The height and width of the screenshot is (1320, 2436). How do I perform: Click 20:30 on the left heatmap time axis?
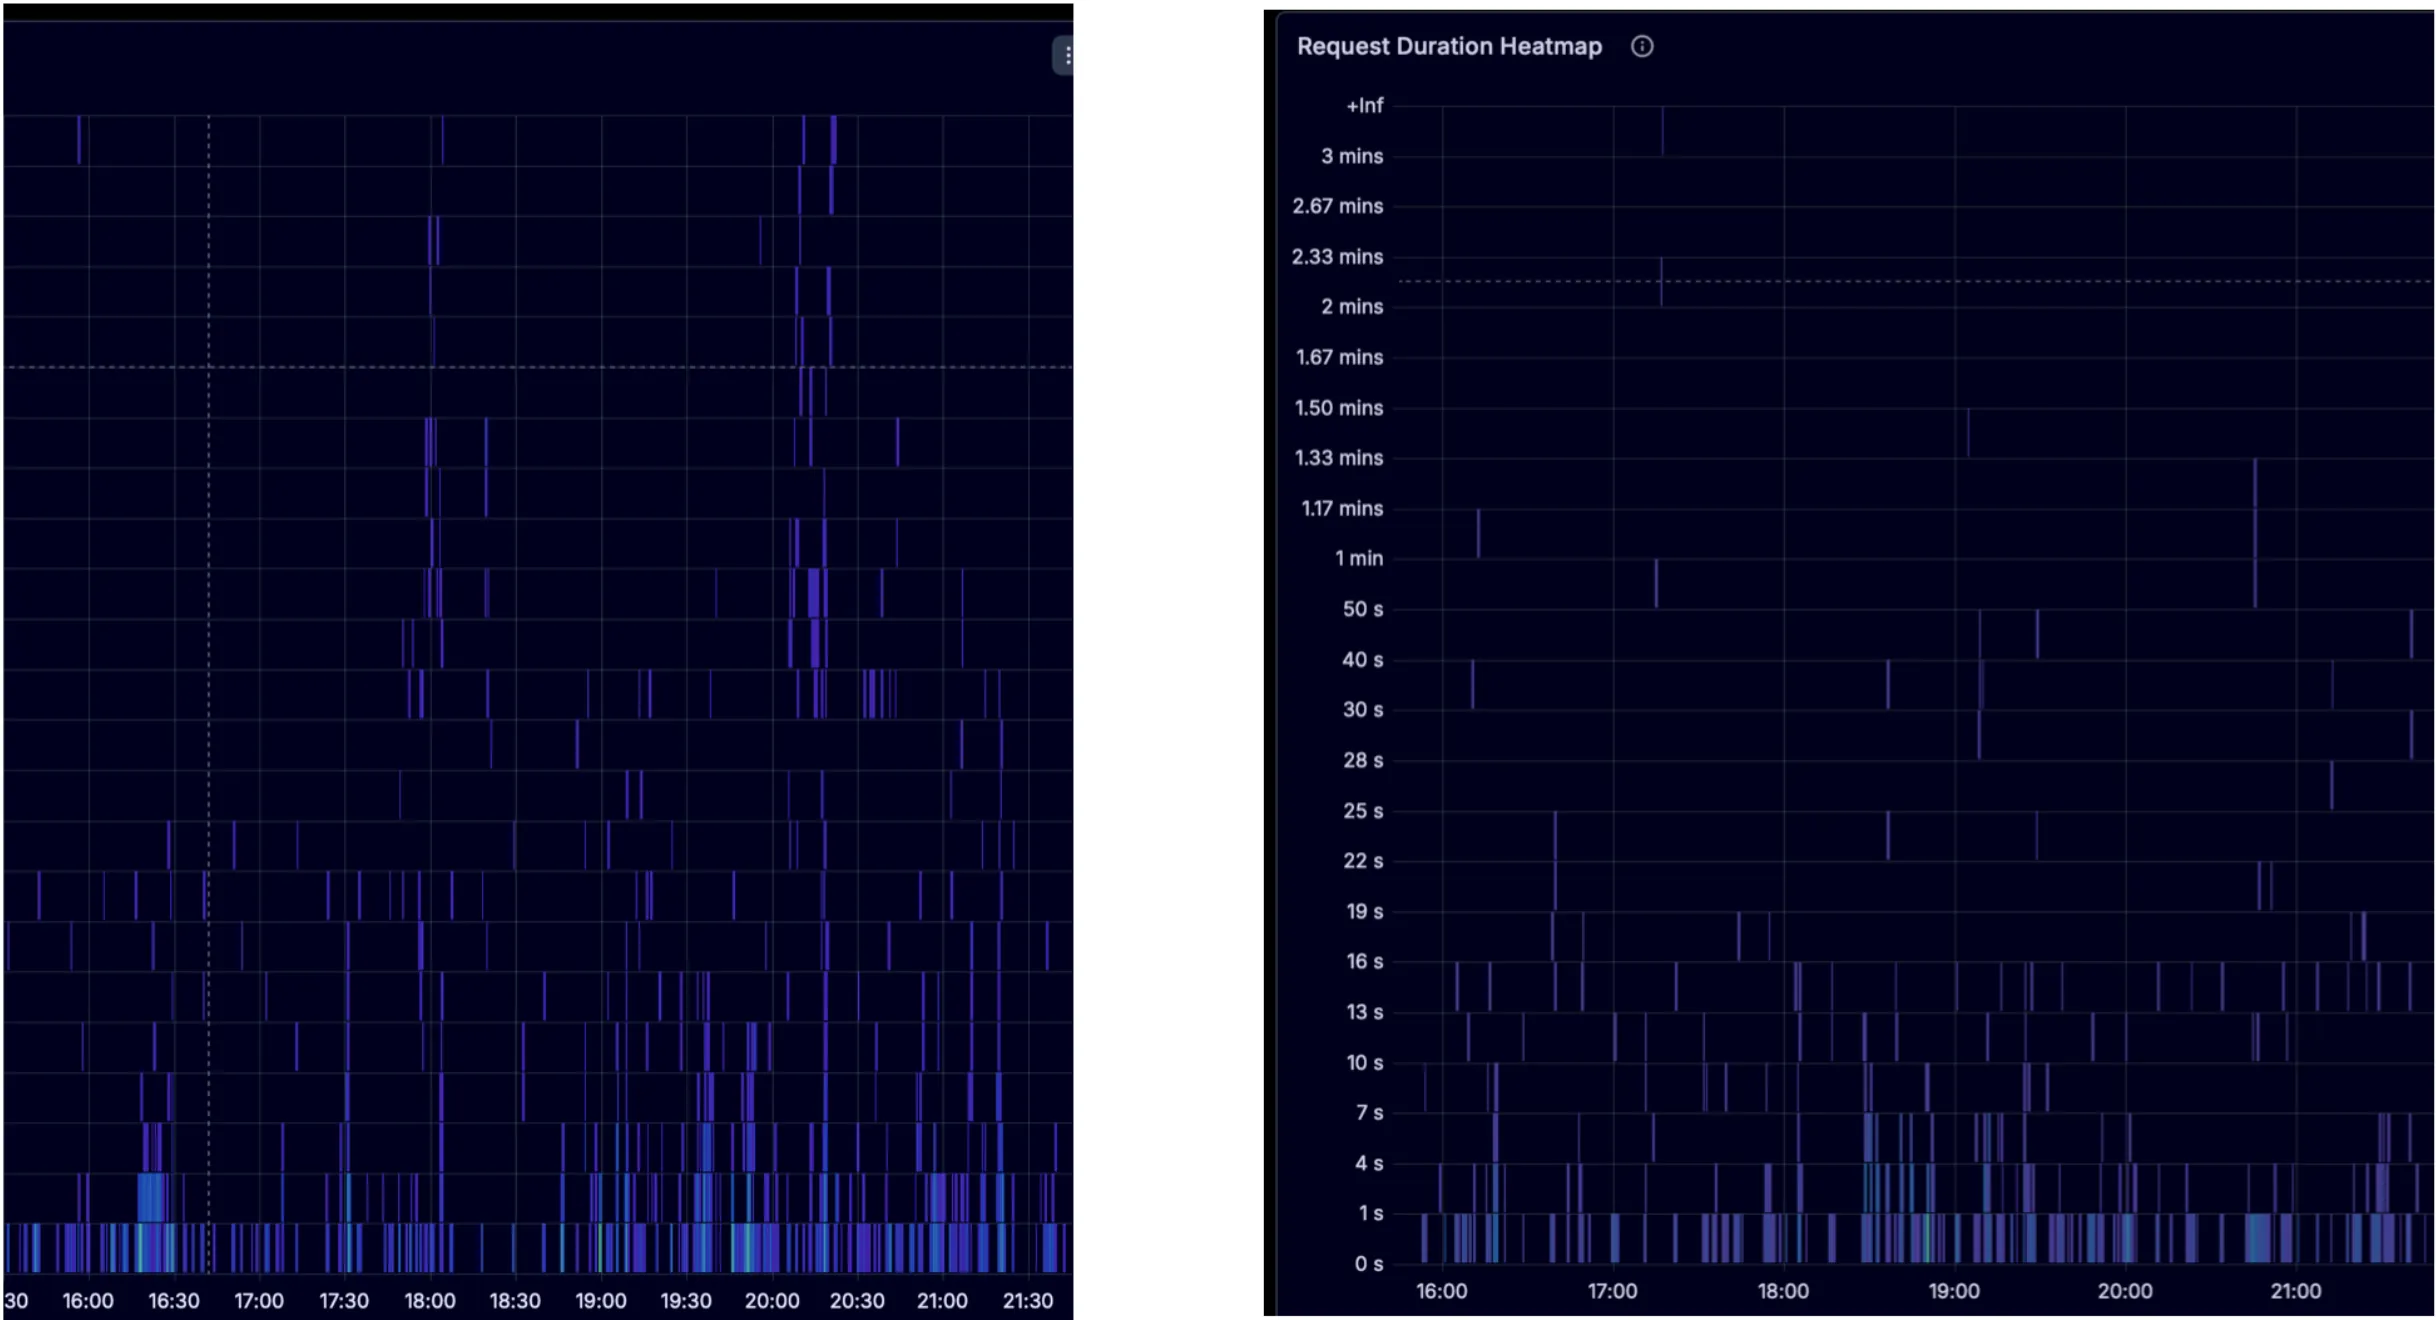point(857,1301)
